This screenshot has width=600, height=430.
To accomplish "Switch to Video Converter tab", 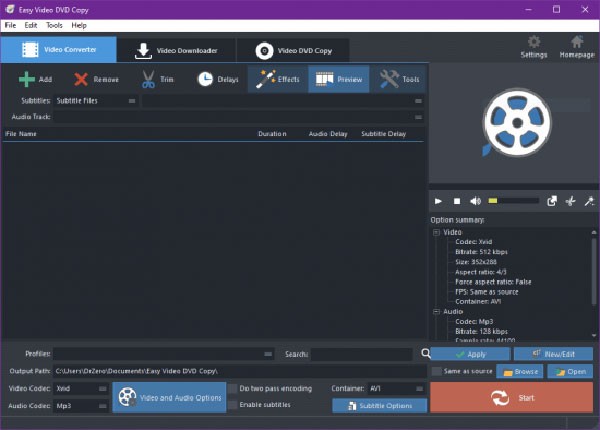I will (x=59, y=50).
